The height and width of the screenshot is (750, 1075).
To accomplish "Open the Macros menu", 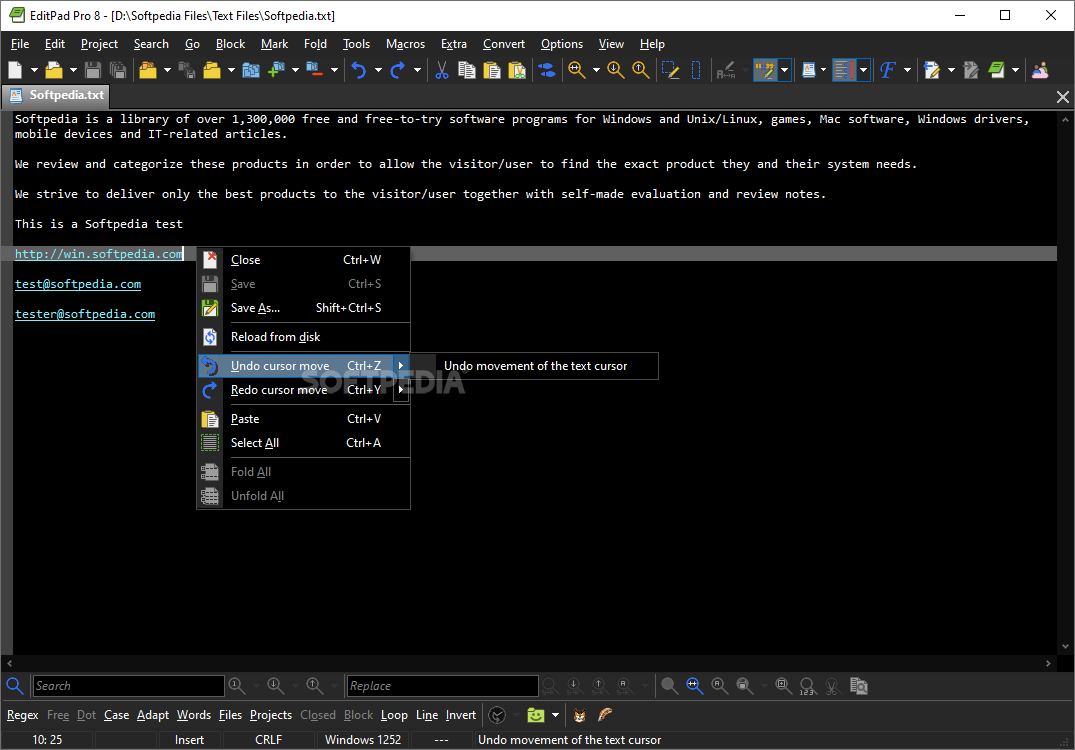I will tap(405, 44).
